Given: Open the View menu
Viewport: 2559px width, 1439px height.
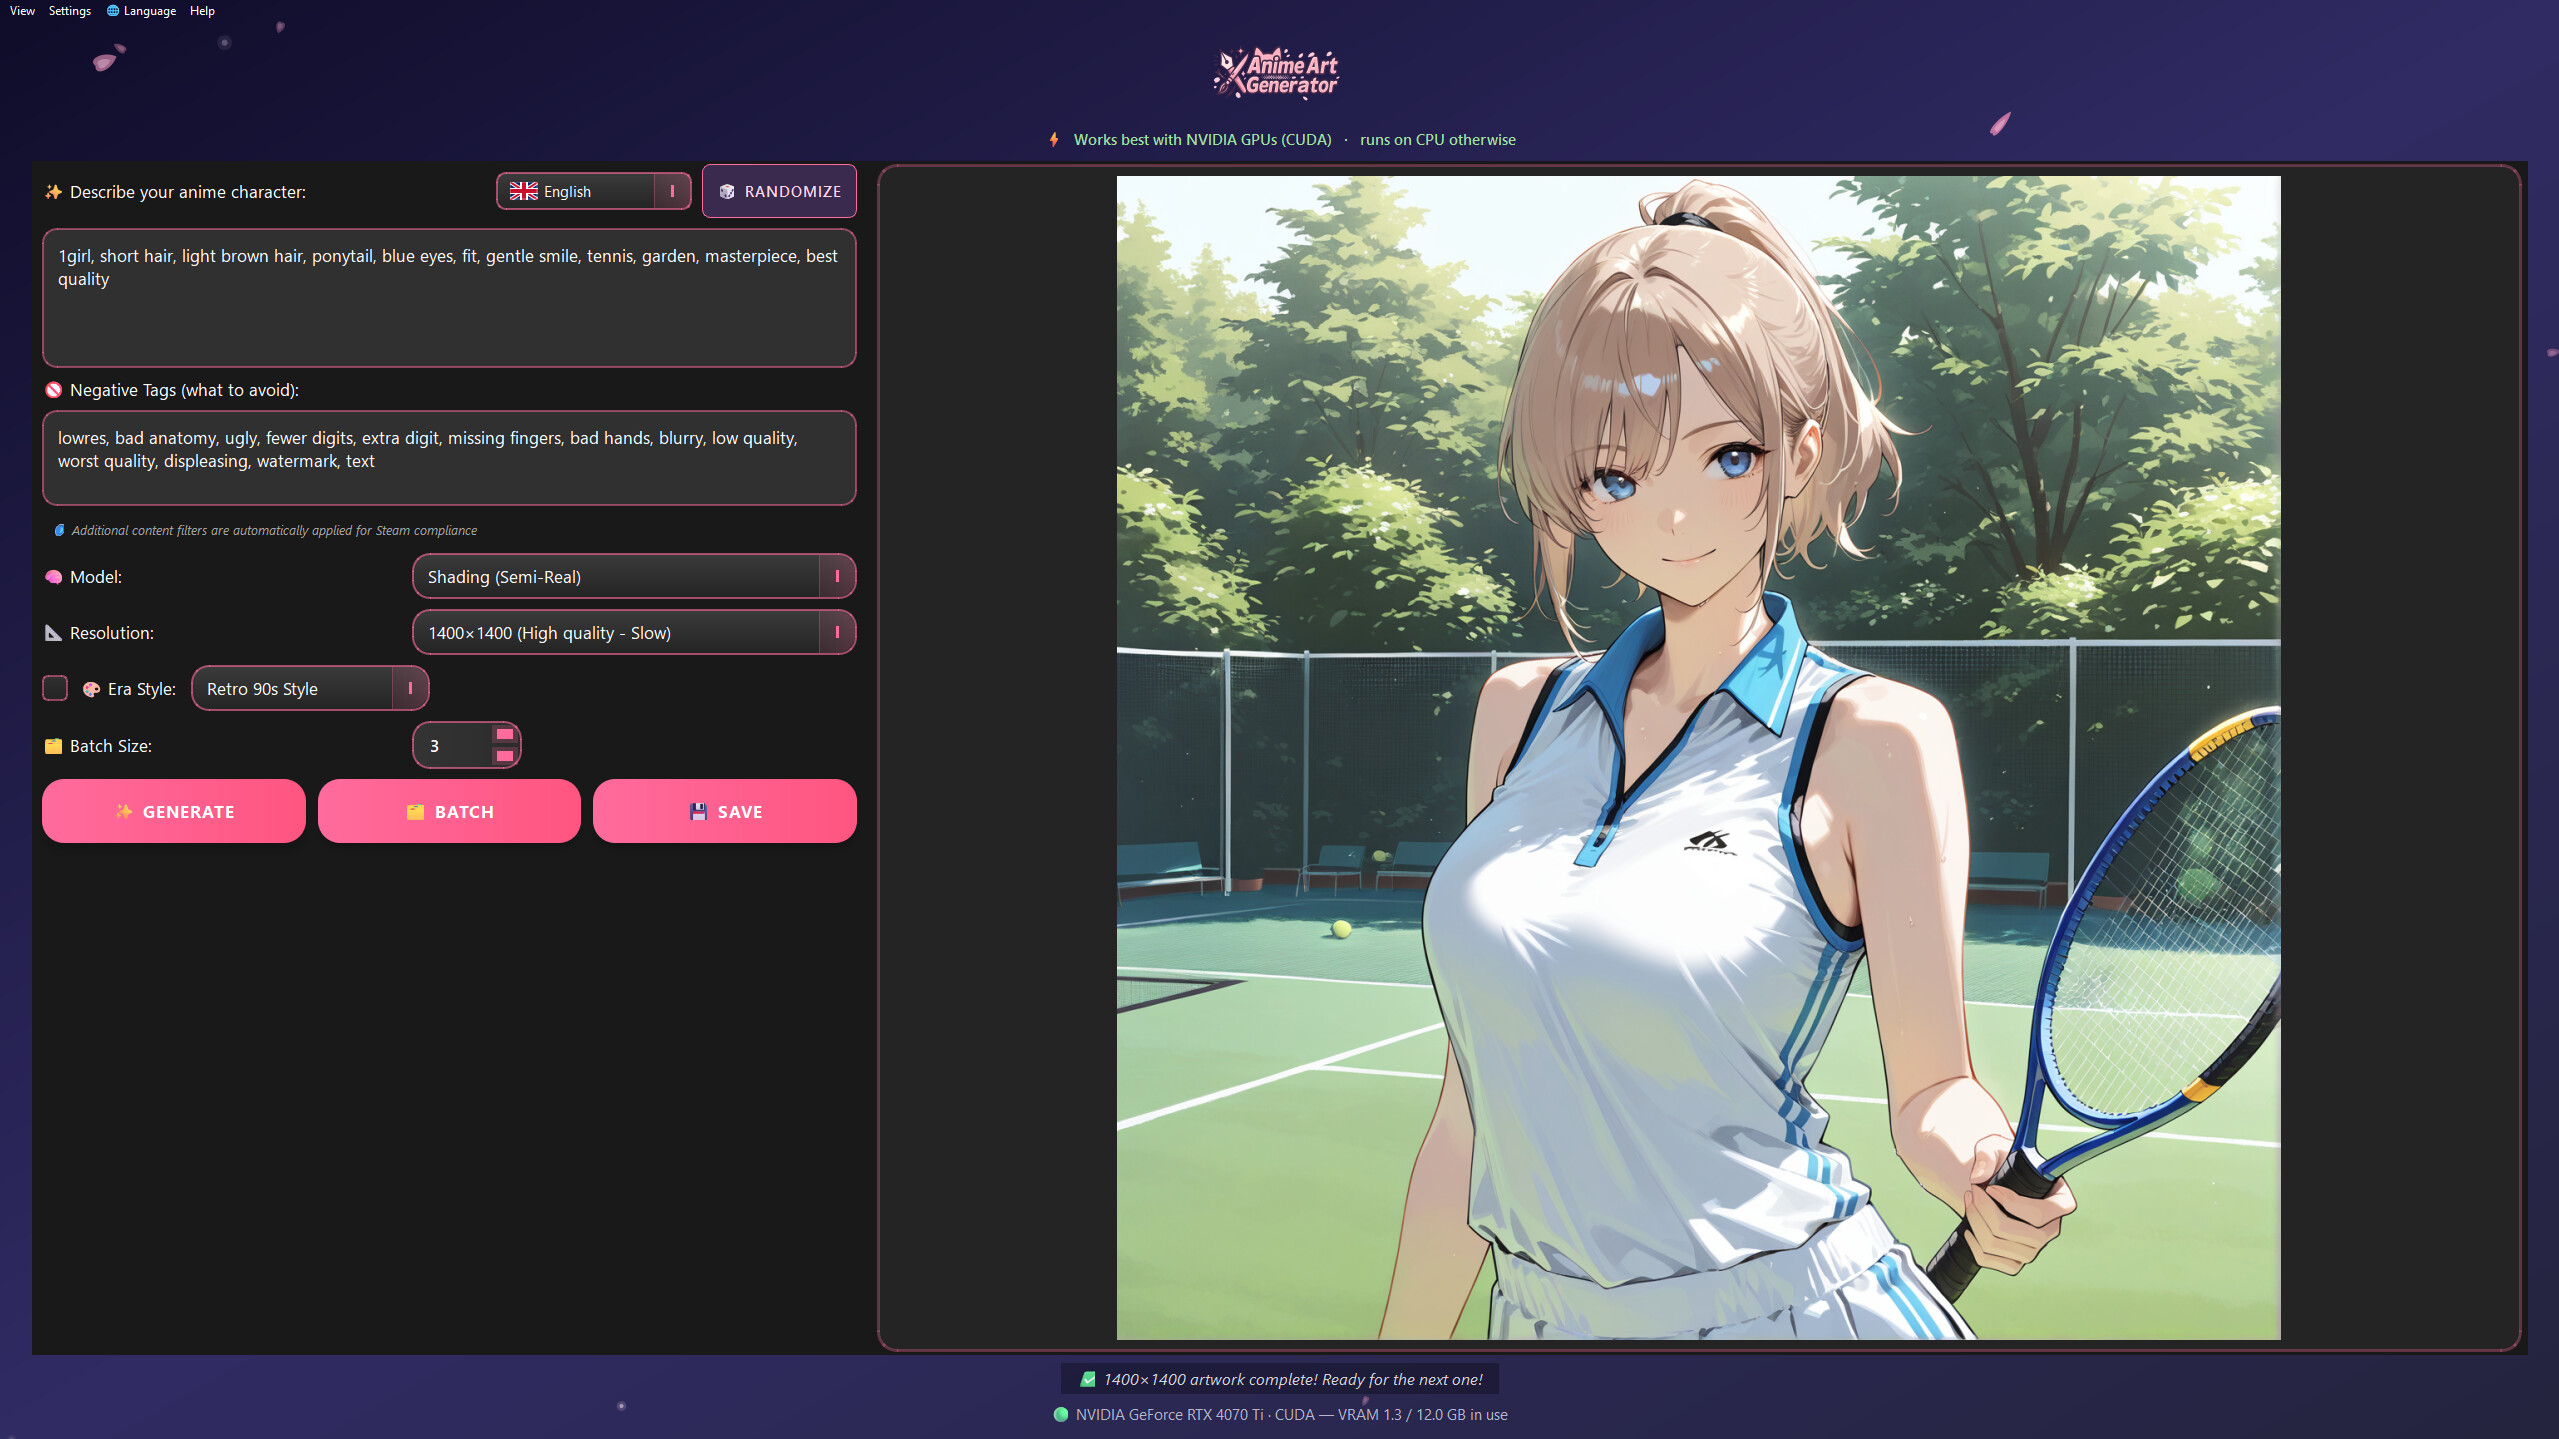Looking at the screenshot, I should (x=22, y=11).
